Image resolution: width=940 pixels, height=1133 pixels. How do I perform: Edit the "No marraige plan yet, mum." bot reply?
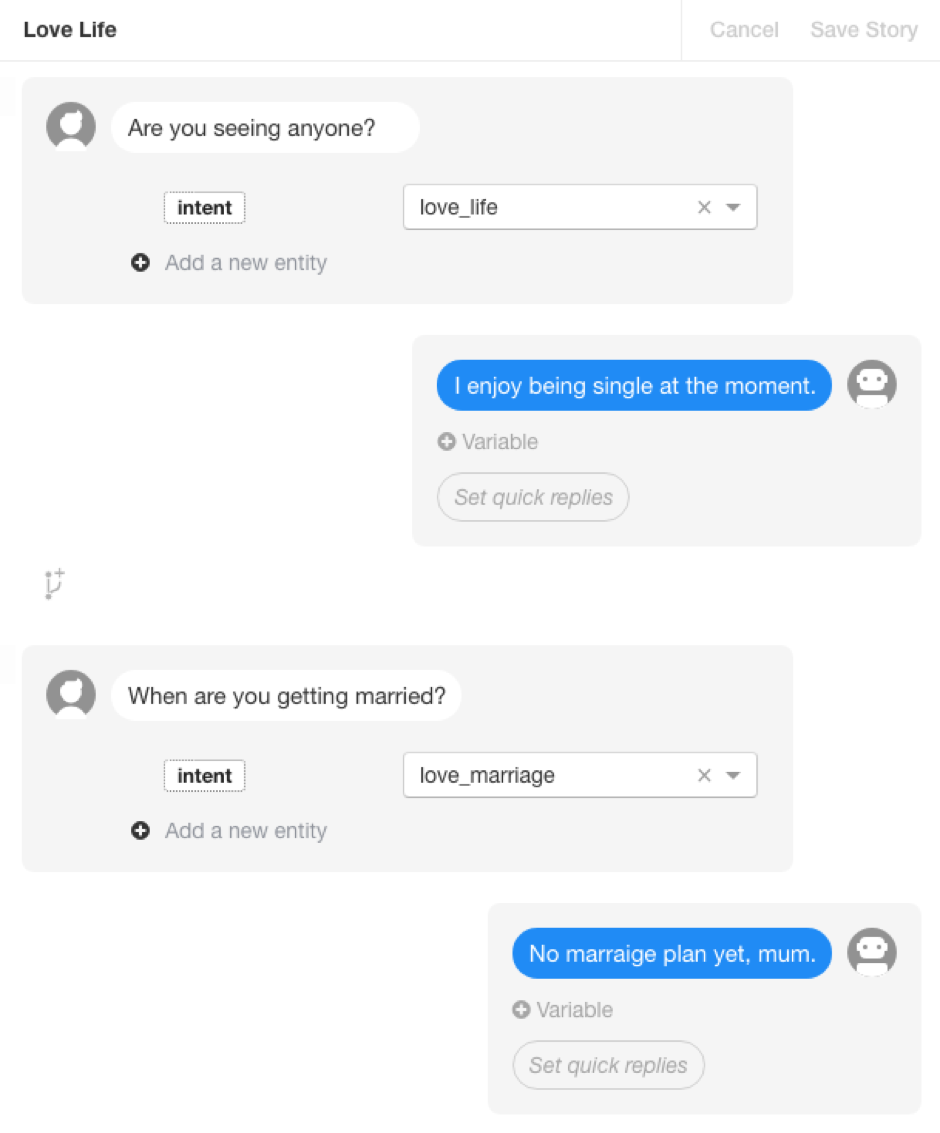click(x=671, y=954)
